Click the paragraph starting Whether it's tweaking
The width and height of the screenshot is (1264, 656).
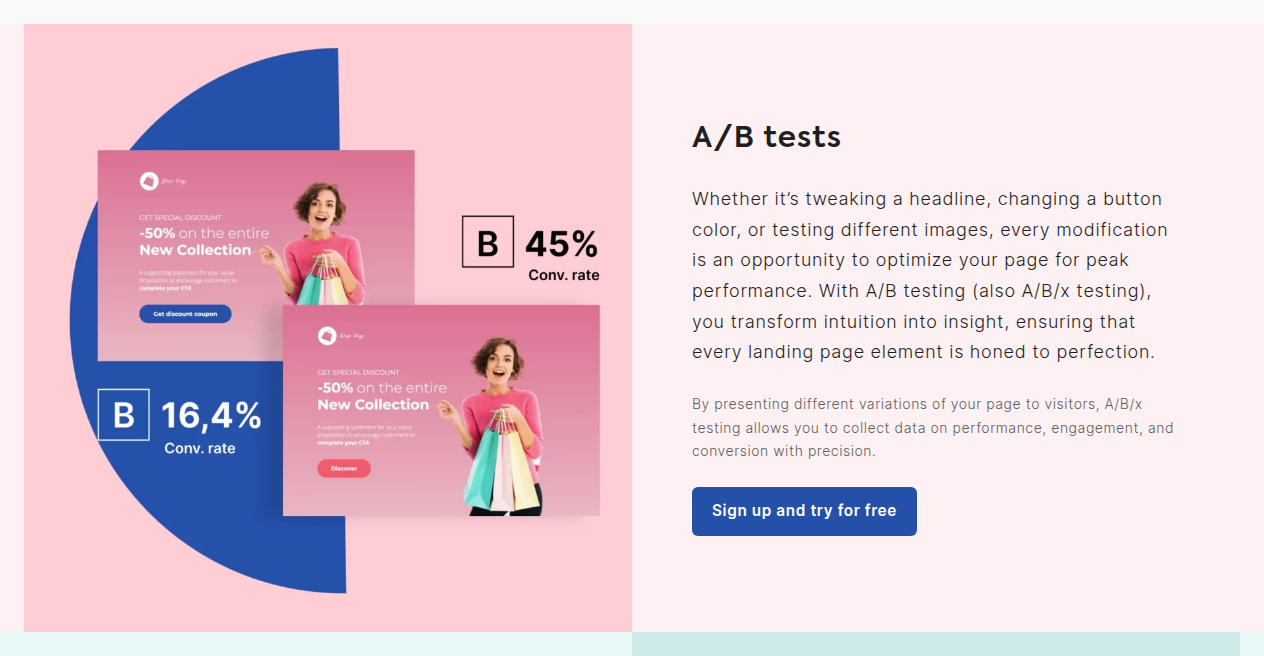click(930, 276)
